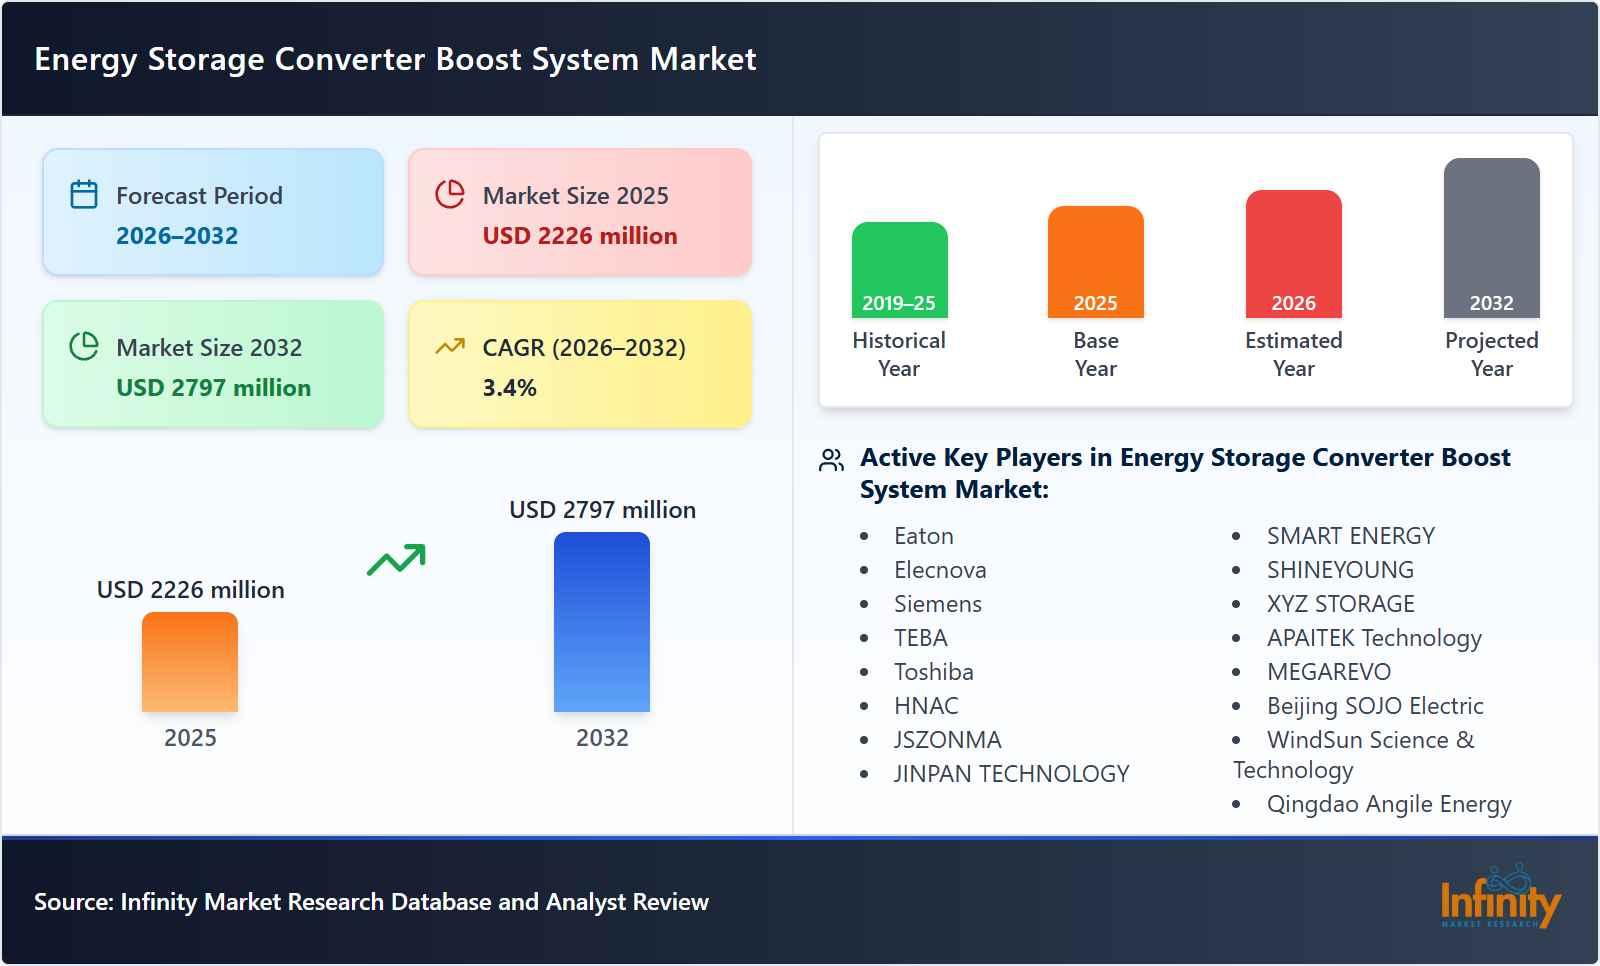The image size is (1600, 966).
Task: Open the Forecast Period 2026–2032 card
Action: pos(212,211)
